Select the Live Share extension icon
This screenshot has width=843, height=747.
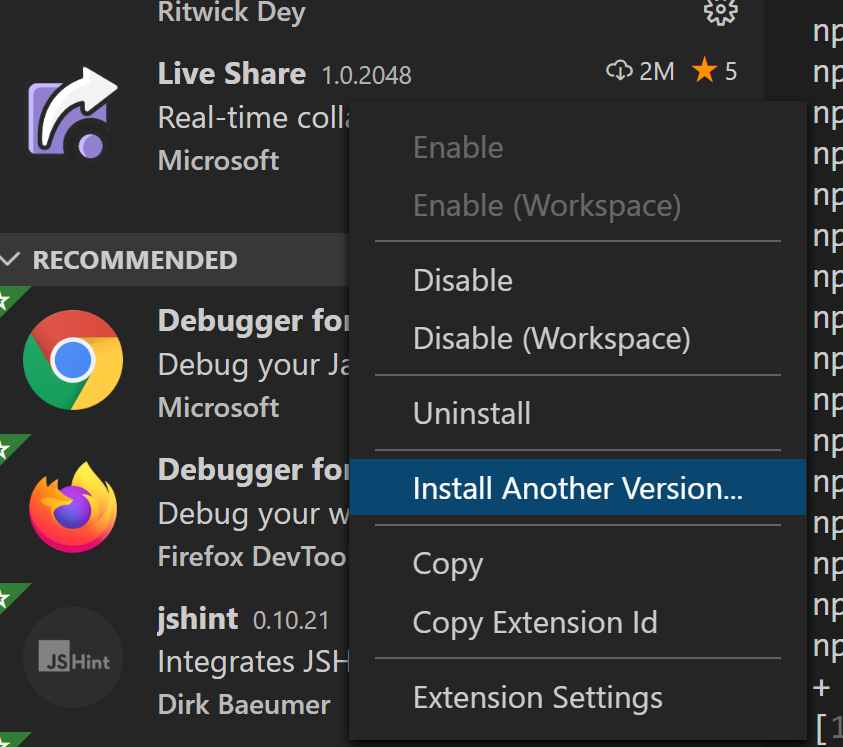coord(73,113)
